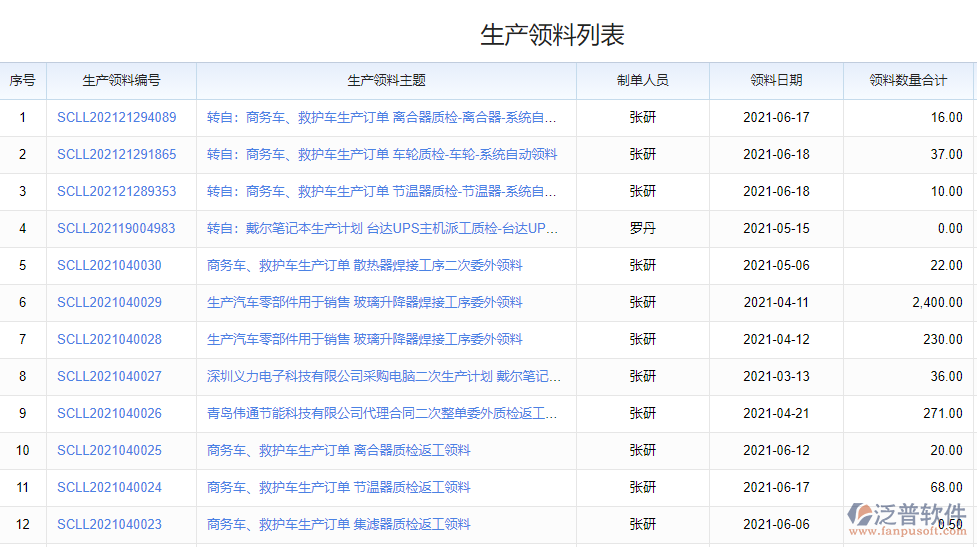This screenshot has height=547, width=977.
Task: Open row 7 玻璃升降器焊接工序委外领料 subject link
Action: click(x=365, y=339)
